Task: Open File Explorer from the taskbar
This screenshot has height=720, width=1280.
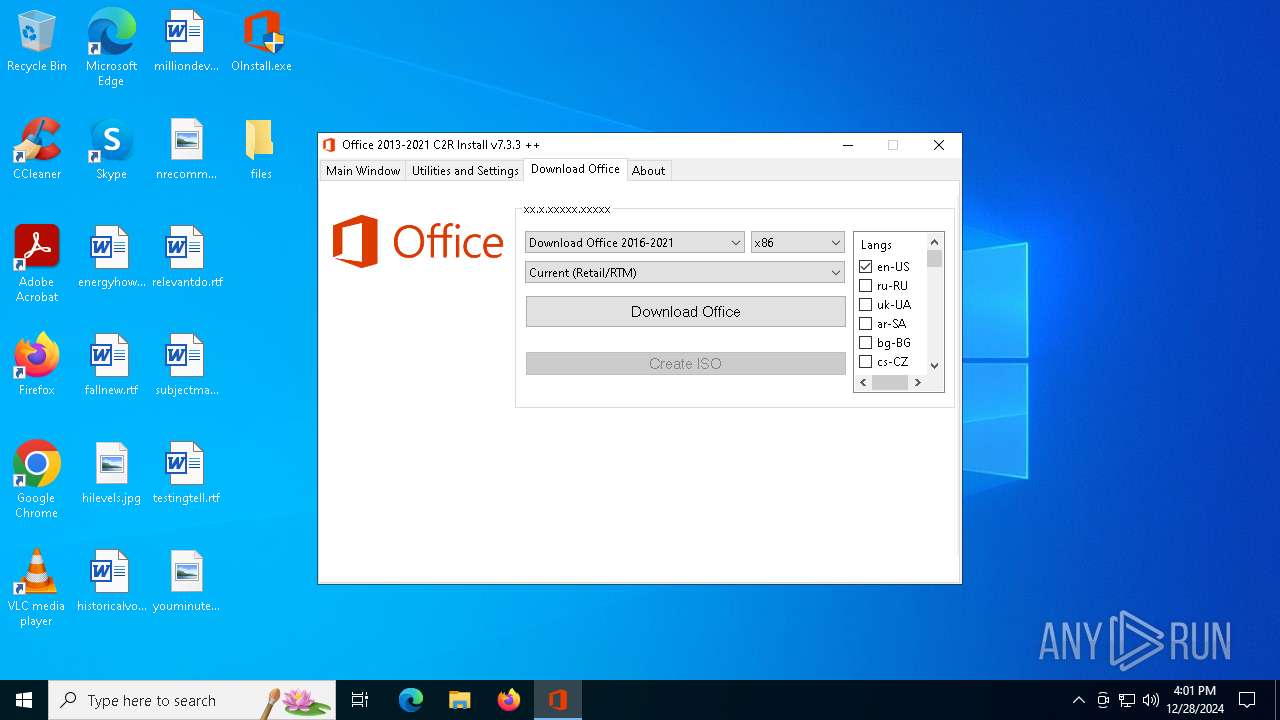Action: click(x=459, y=700)
